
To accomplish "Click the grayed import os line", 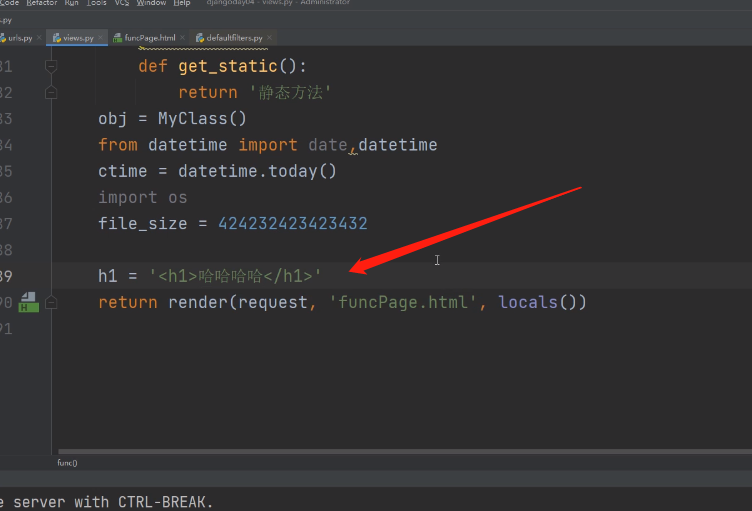I will point(142,198).
